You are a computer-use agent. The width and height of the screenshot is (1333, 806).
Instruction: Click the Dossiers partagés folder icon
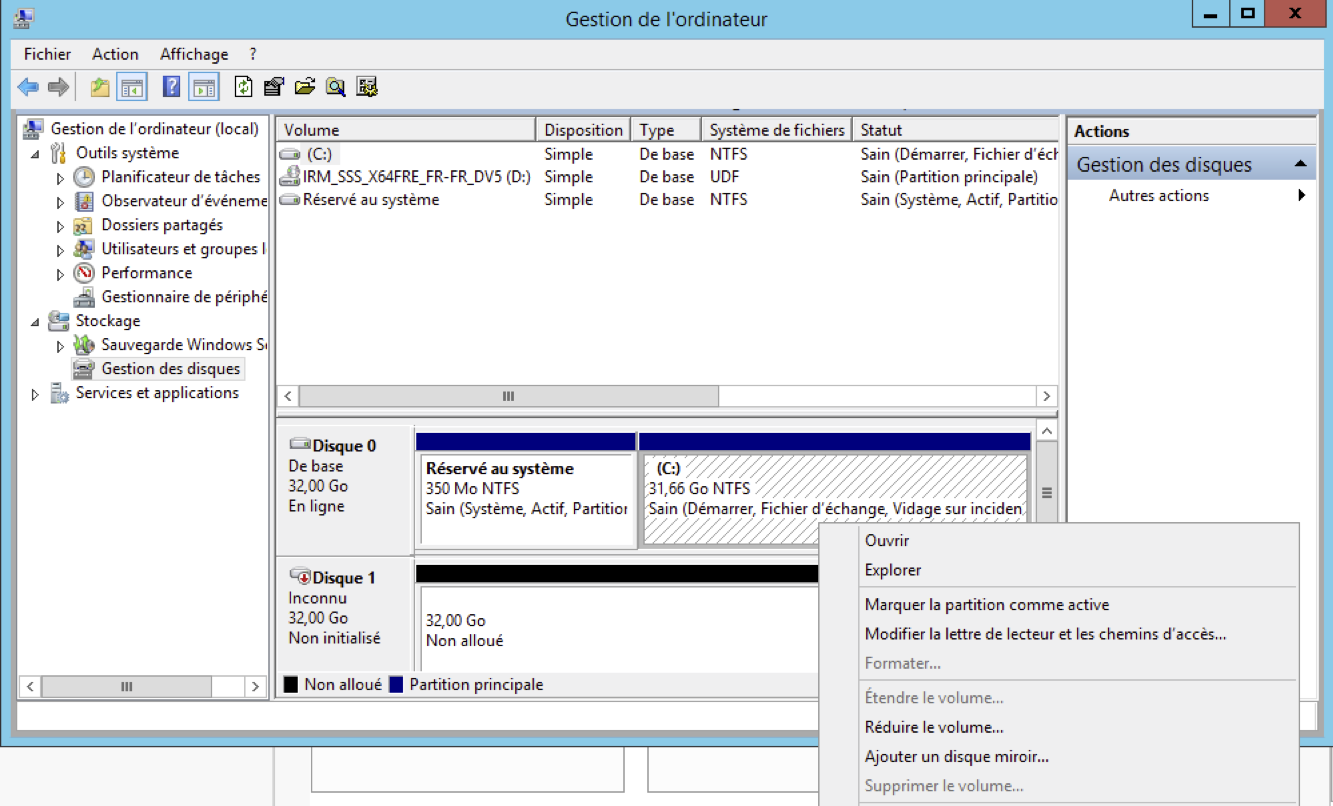(85, 225)
